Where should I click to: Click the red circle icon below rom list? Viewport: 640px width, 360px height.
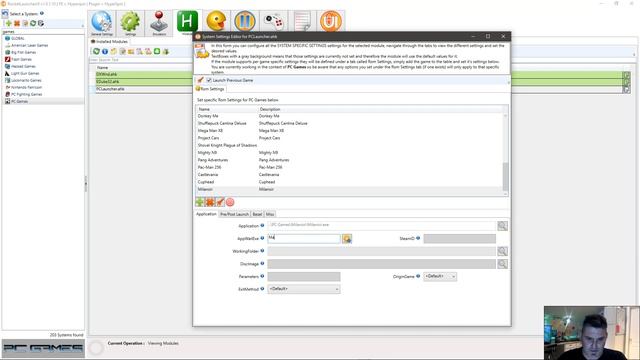click(x=230, y=202)
